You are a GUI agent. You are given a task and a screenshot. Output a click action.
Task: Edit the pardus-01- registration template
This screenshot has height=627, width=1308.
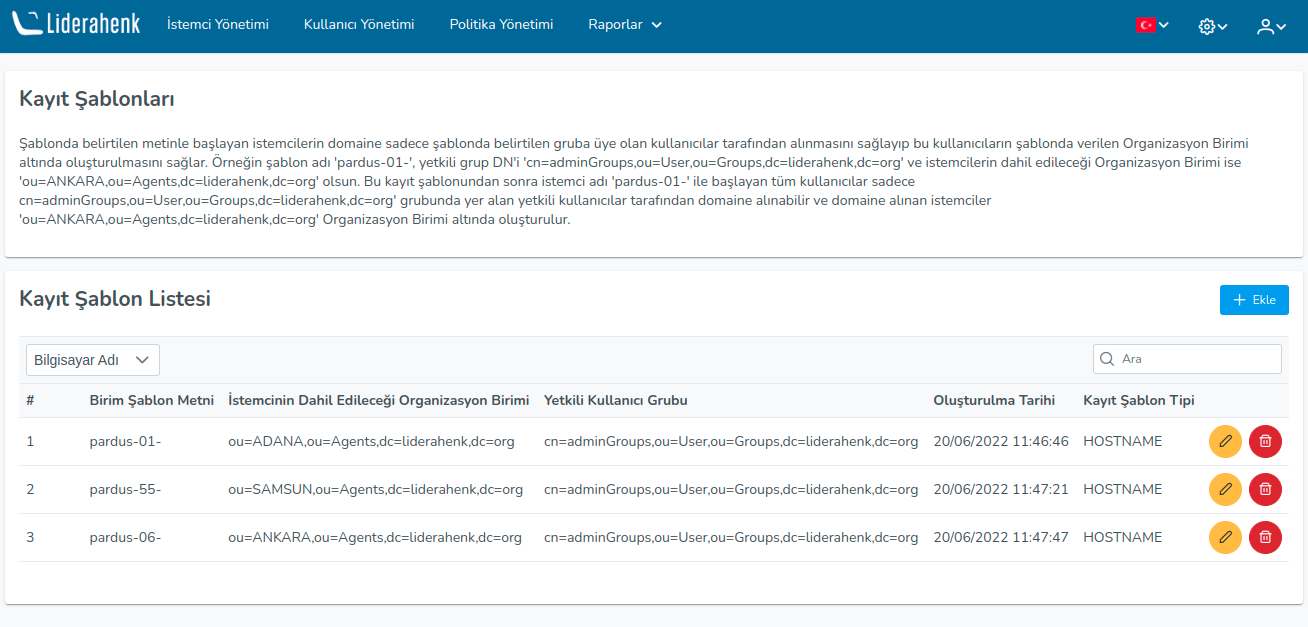tap(1225, 441)
